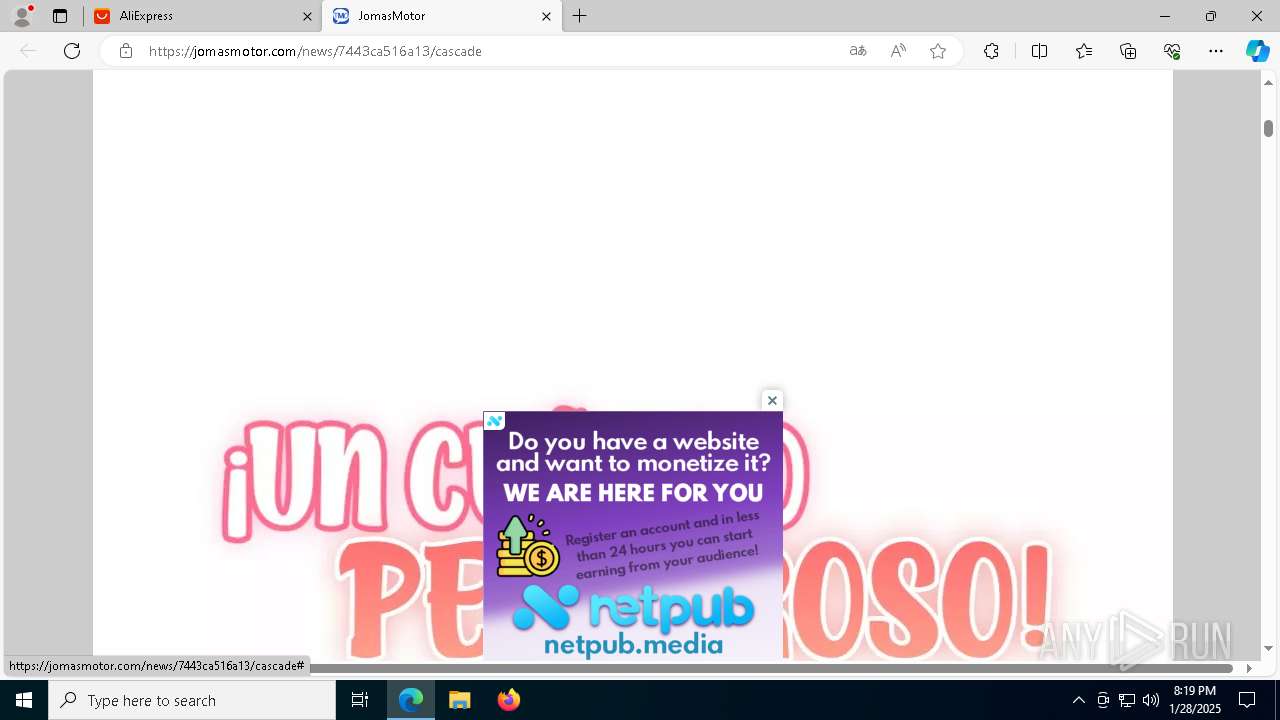1280x720 pixels.
Task: Toggle split screen view
Action: point(1039,51)
